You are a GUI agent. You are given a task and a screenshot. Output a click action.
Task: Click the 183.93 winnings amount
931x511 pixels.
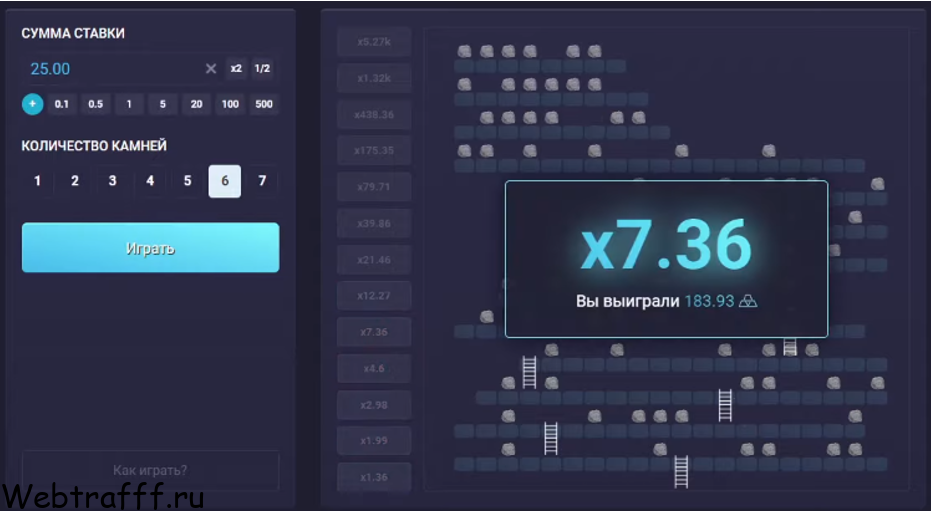click(x=710, y=301)
